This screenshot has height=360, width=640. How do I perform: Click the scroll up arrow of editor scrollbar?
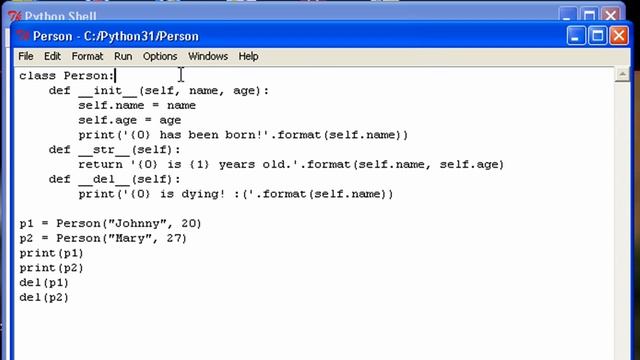click(x=622, y=75)
